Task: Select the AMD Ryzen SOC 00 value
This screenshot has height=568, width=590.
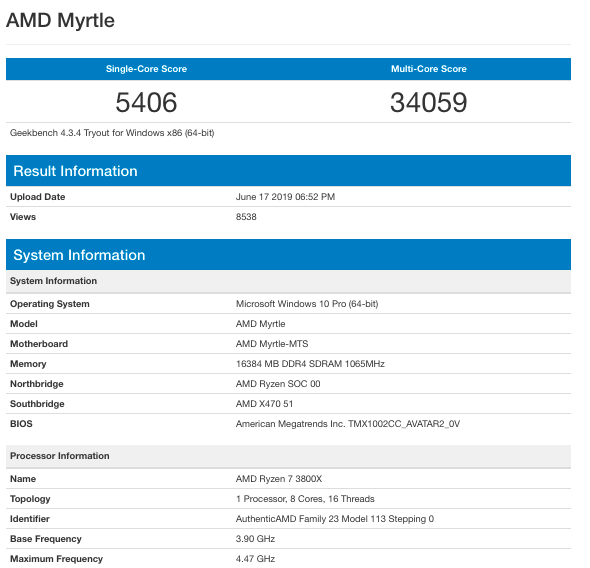Action: (278, 384)
